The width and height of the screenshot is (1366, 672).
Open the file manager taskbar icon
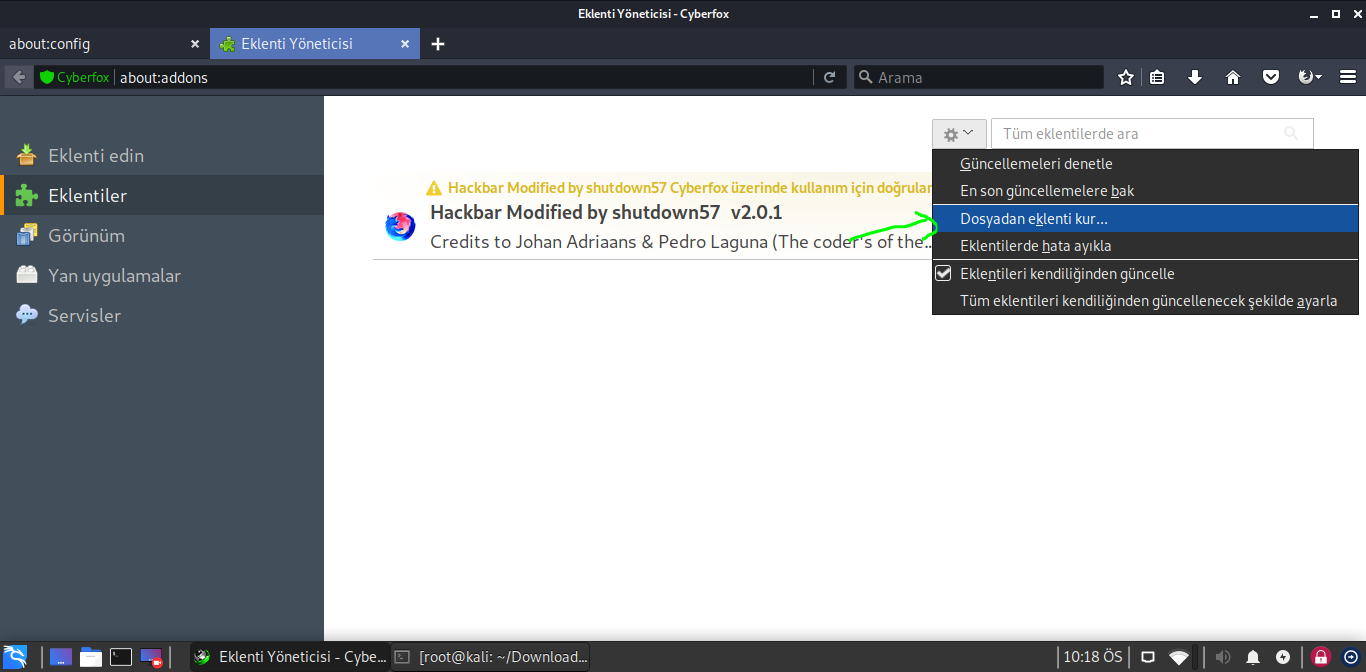click(x=91, y=657)
